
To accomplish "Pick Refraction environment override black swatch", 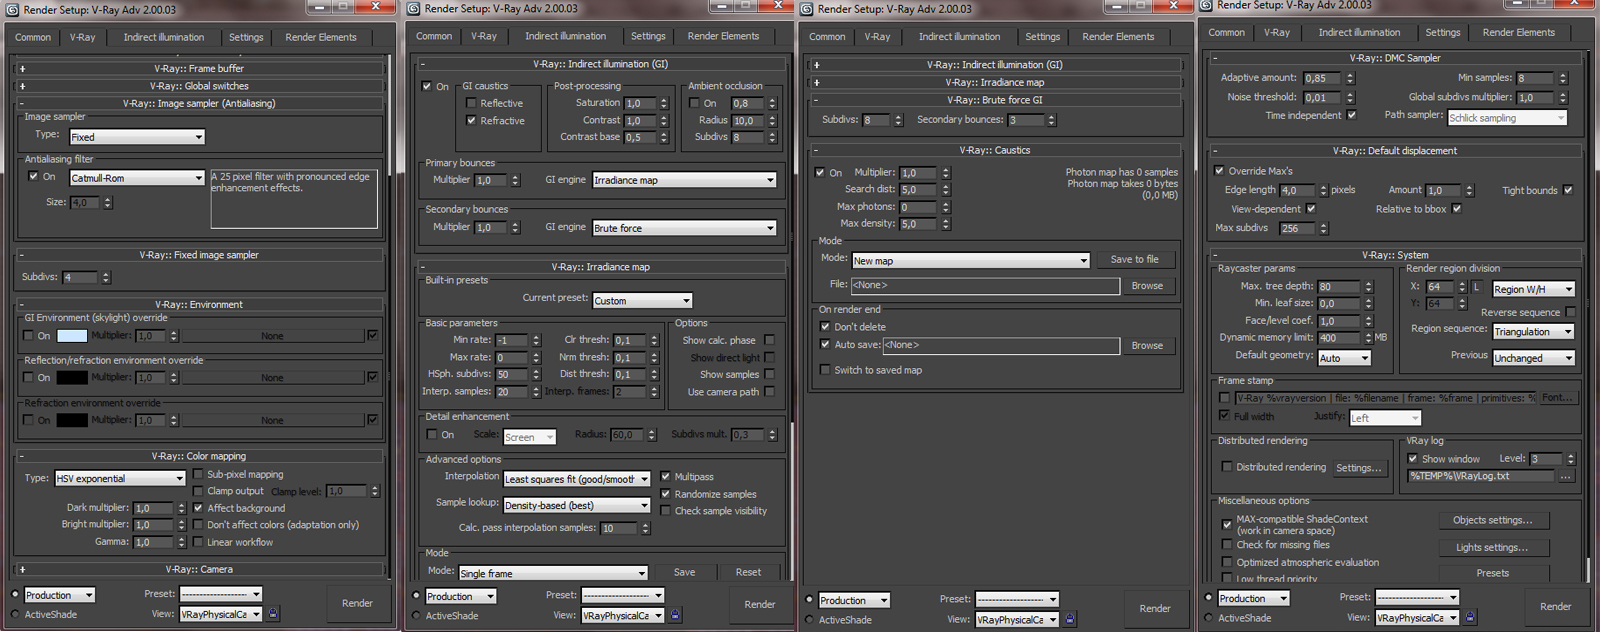I will 72,420.
